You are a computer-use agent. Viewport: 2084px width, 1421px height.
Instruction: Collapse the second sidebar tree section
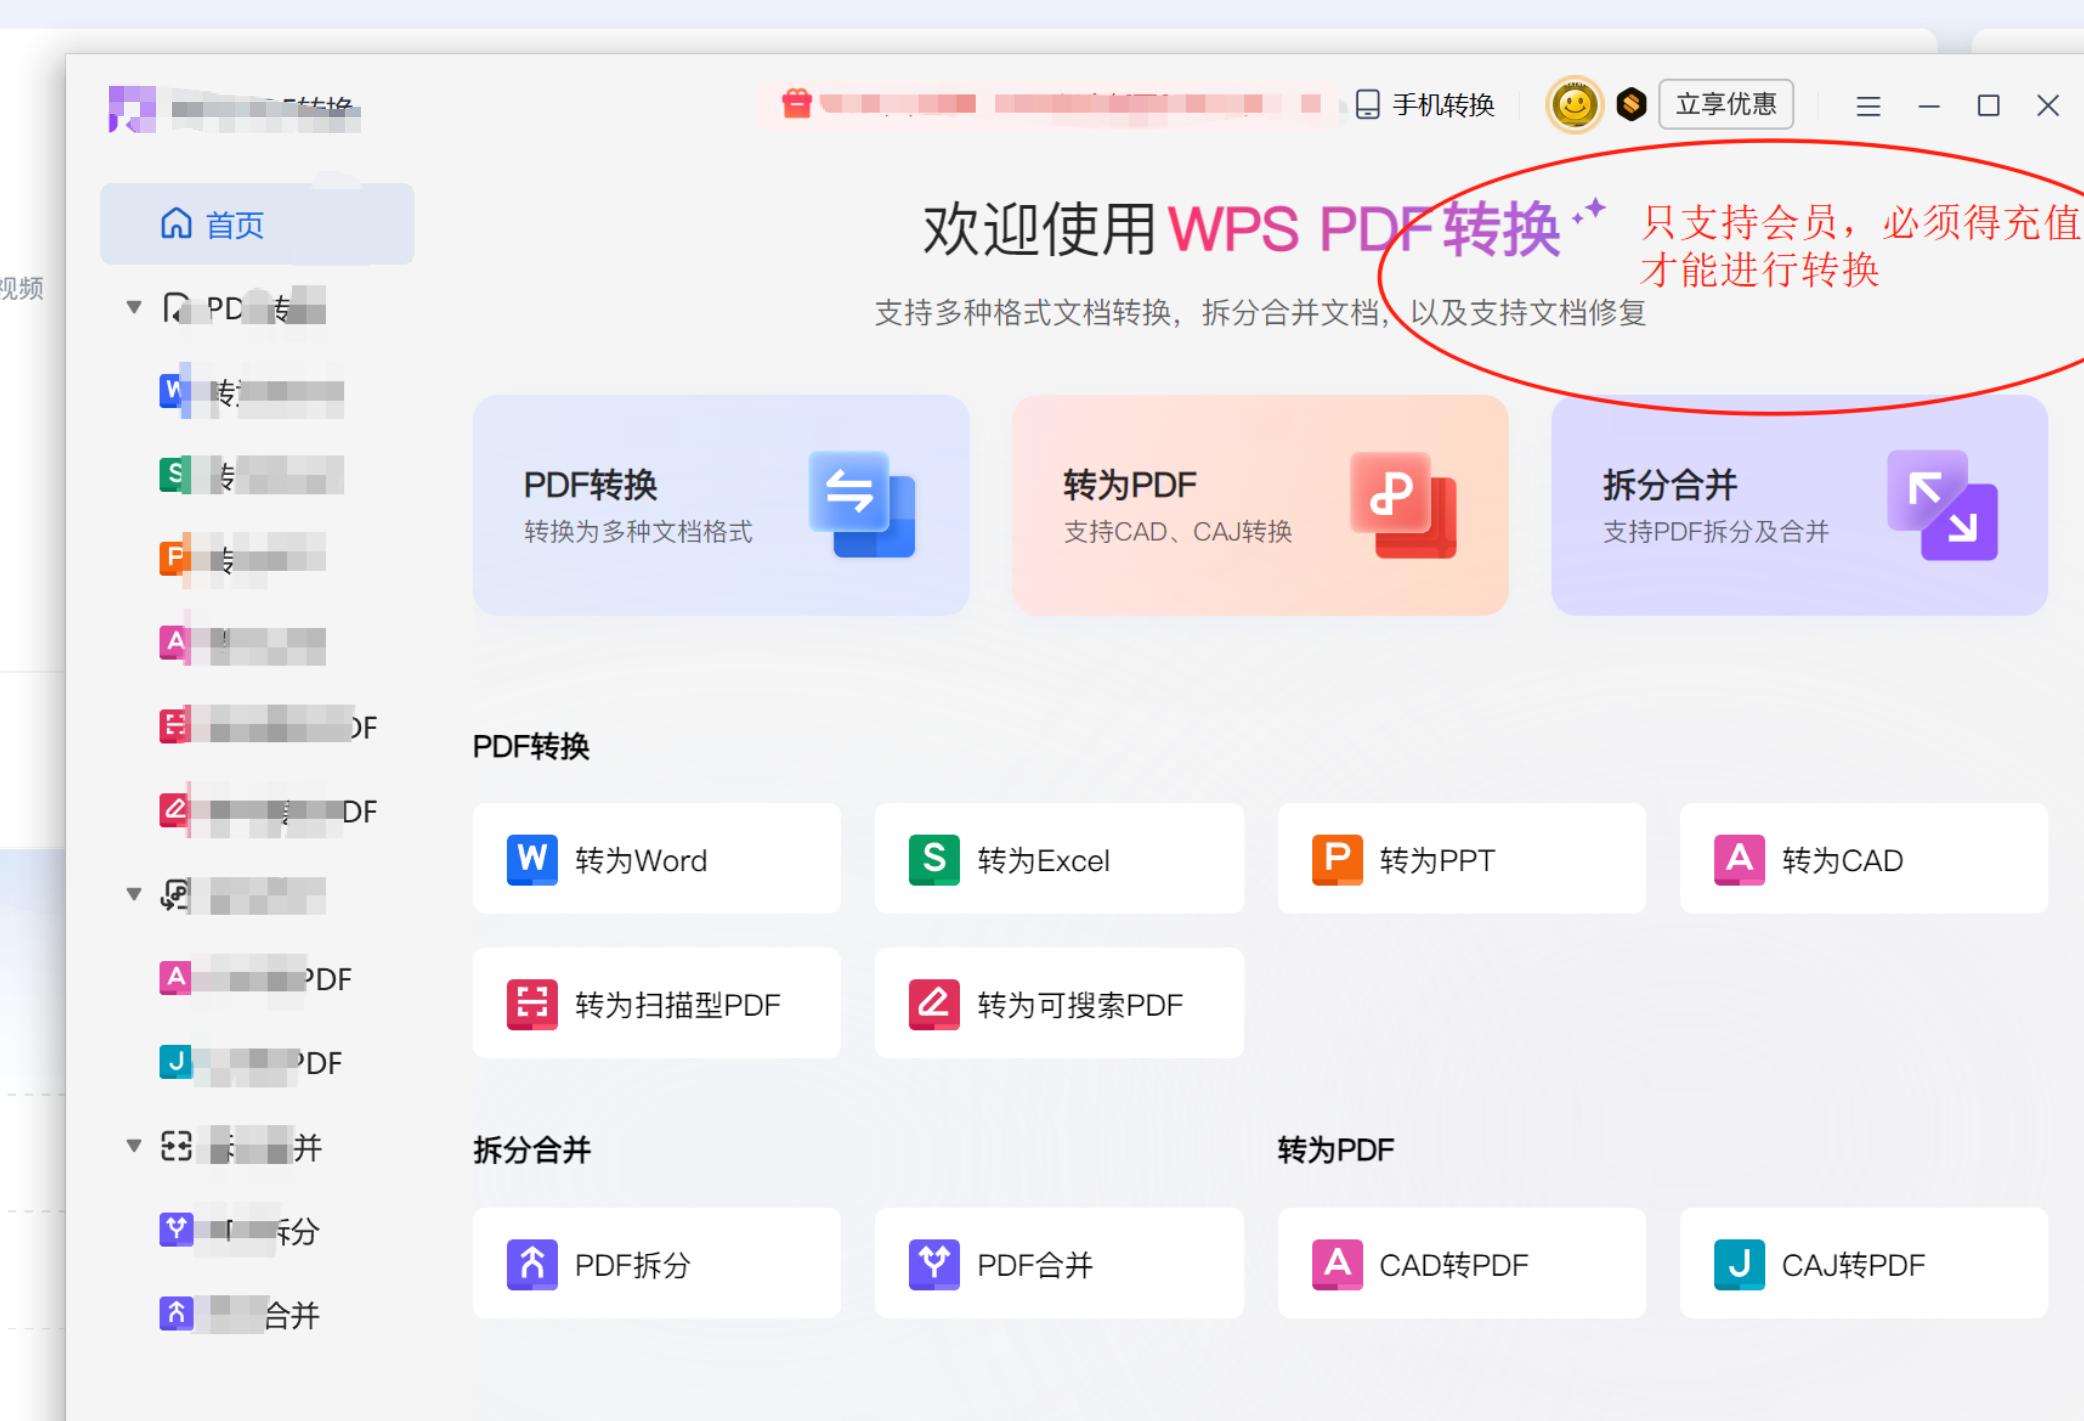pyautogui.click(x=134, y=894)
